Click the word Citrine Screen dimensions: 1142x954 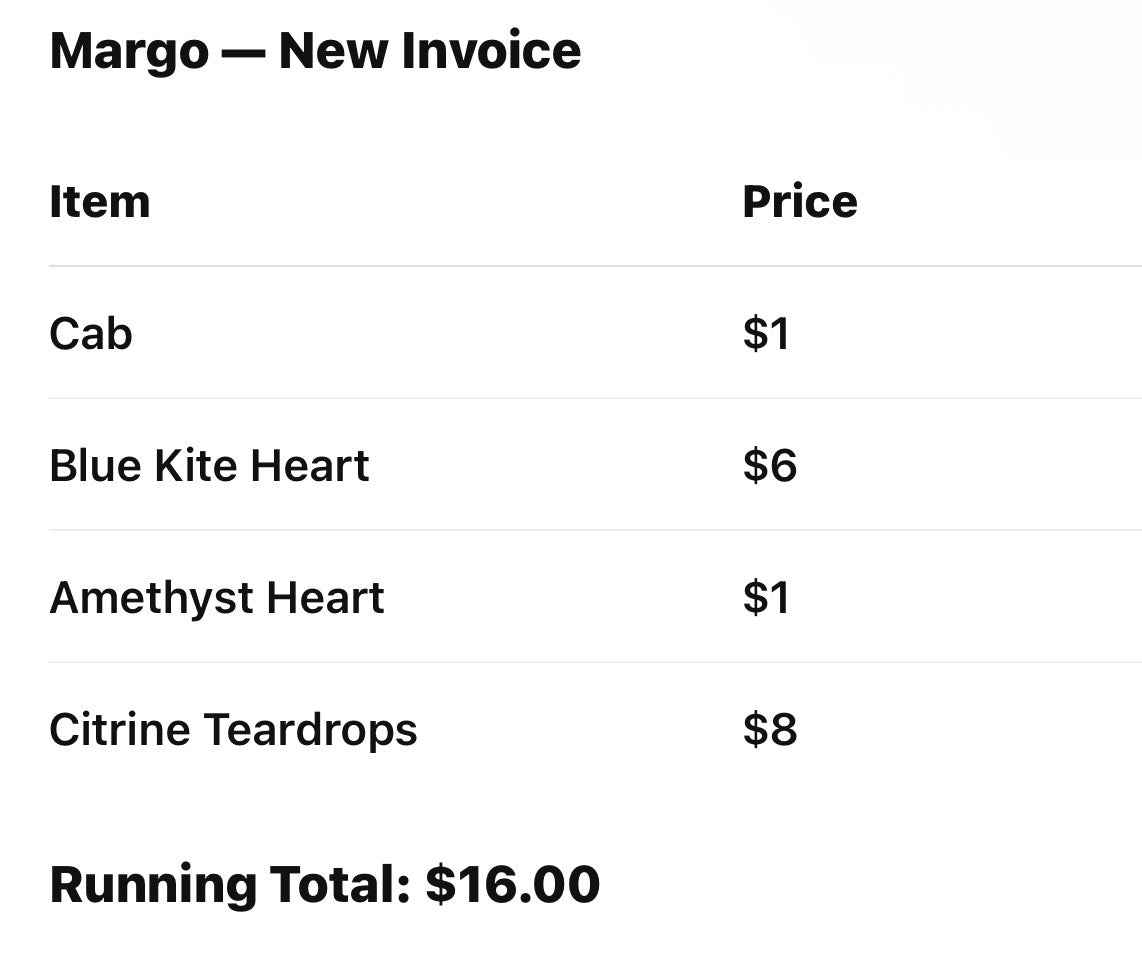coord(119,729)
